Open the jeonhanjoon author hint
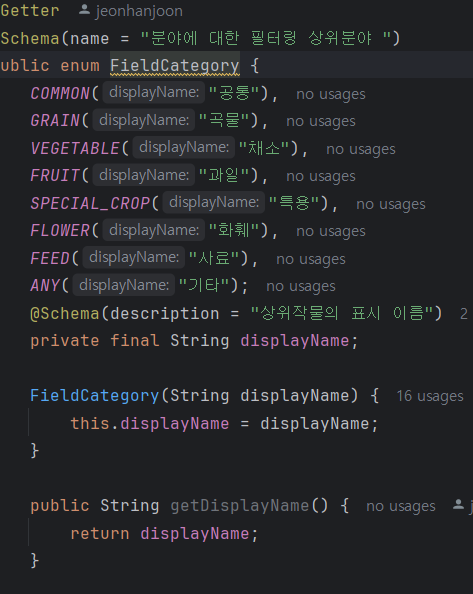The height and width of the screenshot is (594, 473). click(x=139, y=11)
